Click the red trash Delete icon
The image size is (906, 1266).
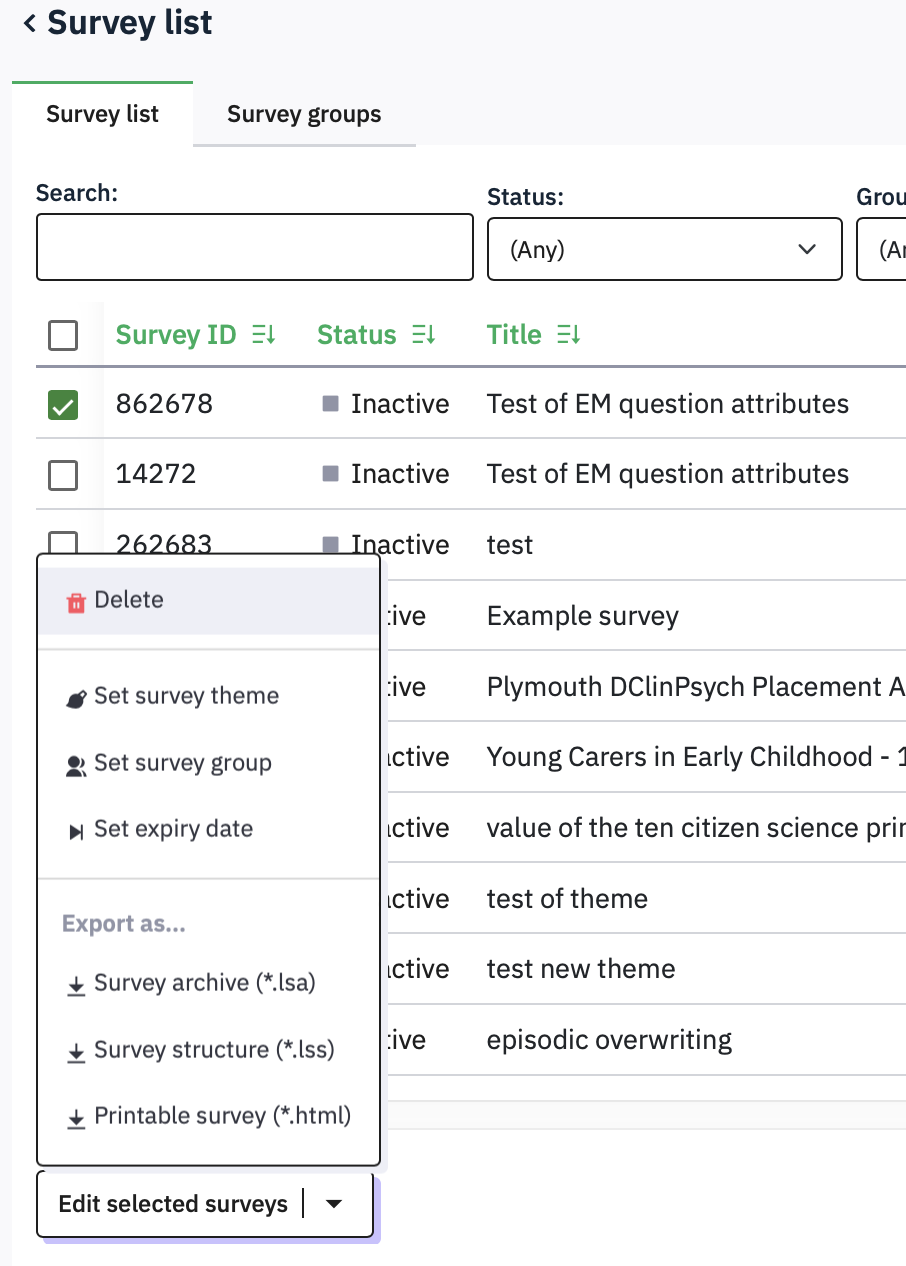pos(76,602)
